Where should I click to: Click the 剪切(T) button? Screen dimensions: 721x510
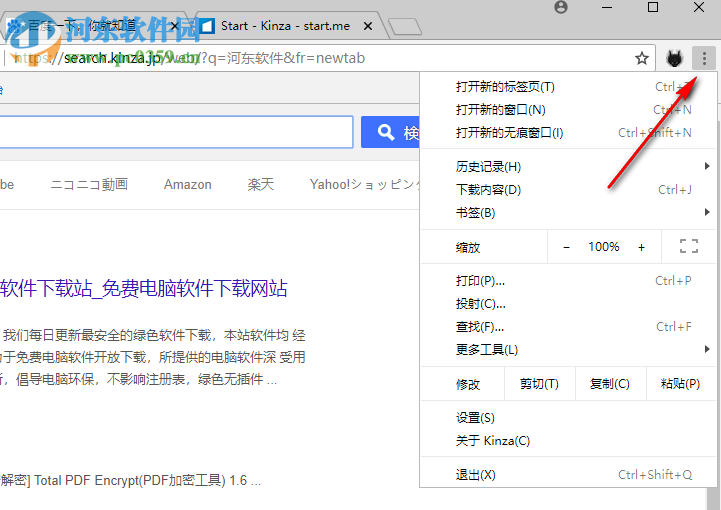[539, 384]
